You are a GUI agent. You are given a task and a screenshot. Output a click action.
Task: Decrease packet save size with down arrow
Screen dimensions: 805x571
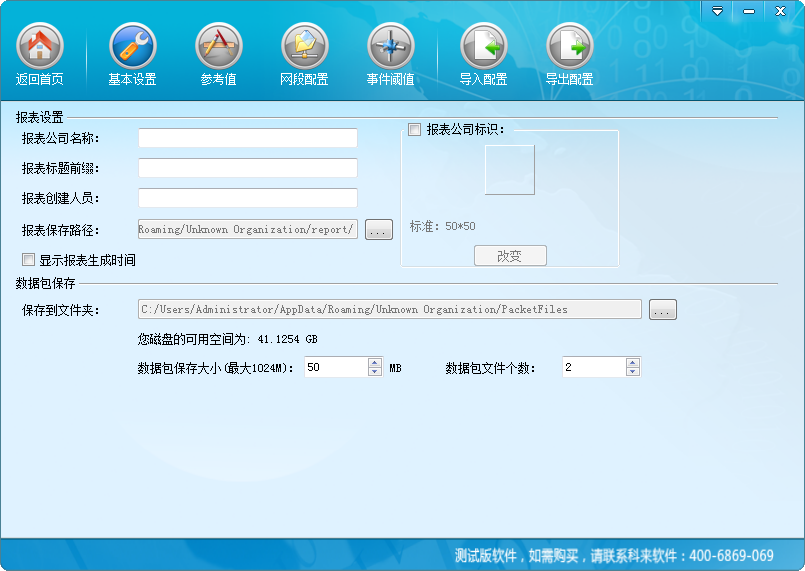pyautogui.click(x=375, y=372)
